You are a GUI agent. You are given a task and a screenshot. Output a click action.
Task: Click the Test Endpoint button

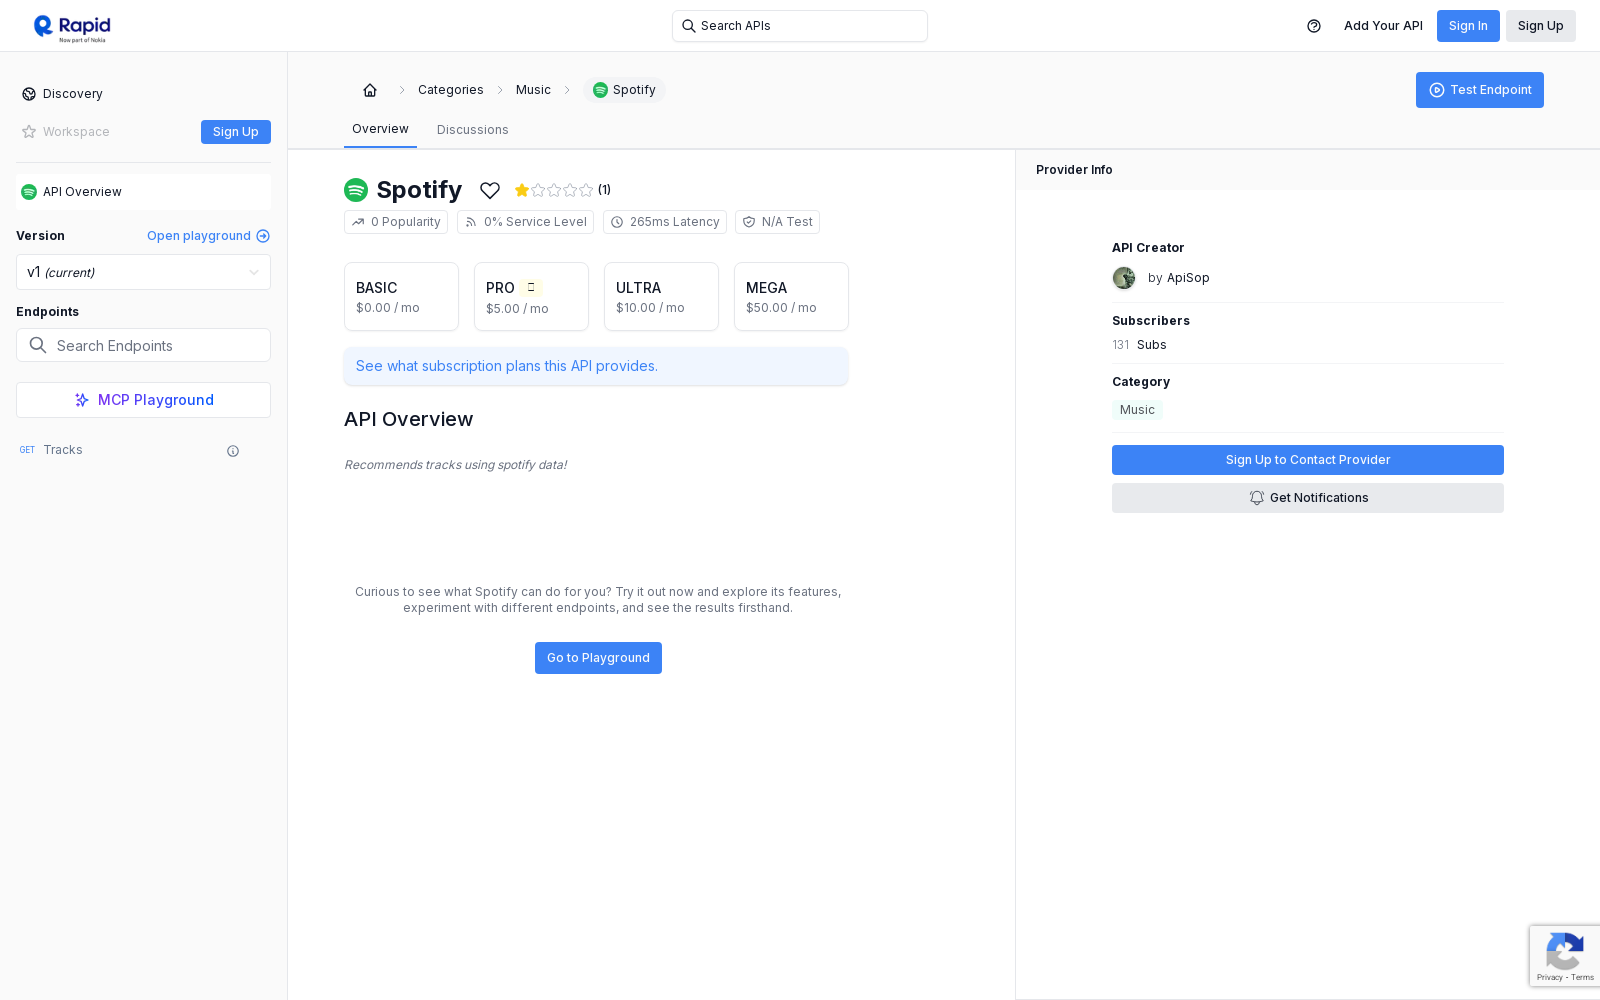(x=1480, y=90)
